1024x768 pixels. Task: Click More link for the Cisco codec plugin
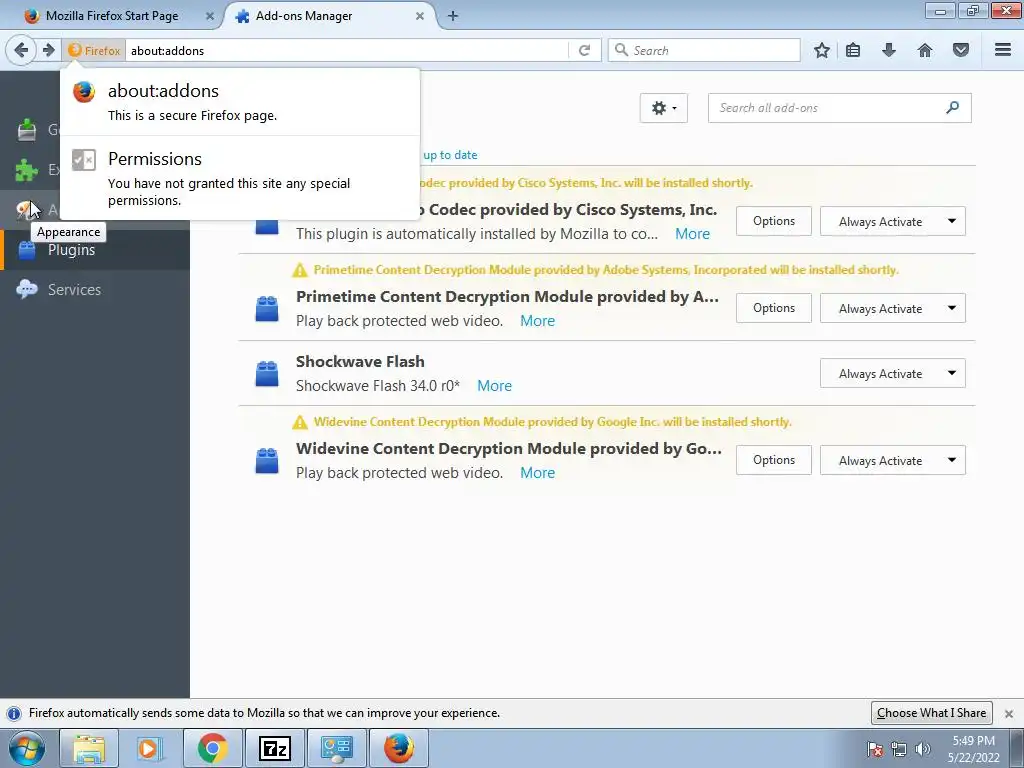pyautogui.click(x=692, y=234)
